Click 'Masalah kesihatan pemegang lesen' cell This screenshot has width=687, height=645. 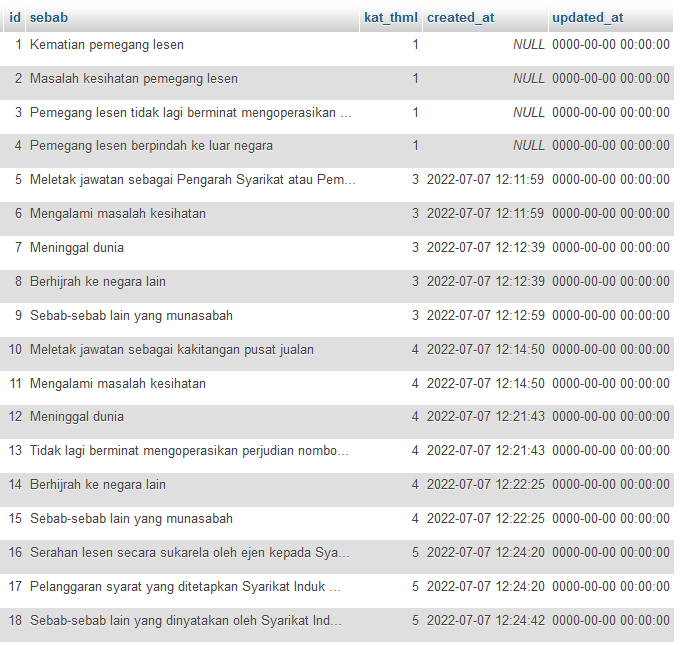click(134, 79)
